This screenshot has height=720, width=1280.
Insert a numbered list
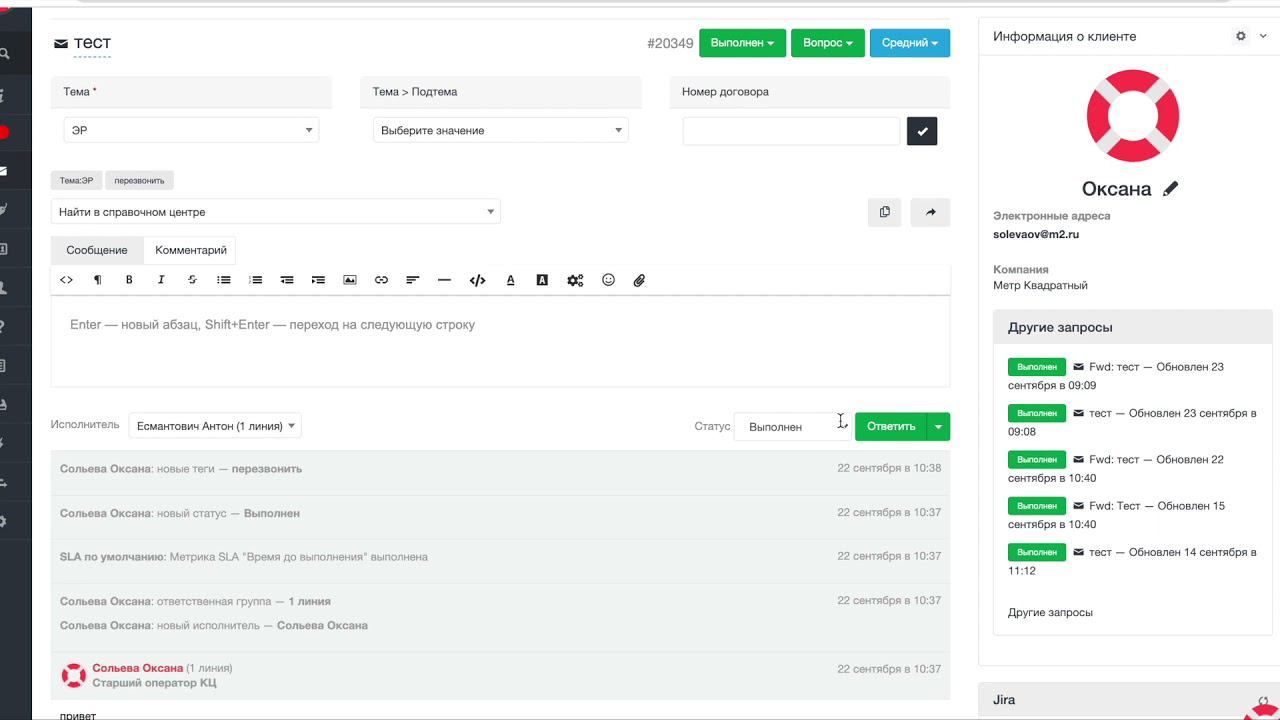pos(256,280)
